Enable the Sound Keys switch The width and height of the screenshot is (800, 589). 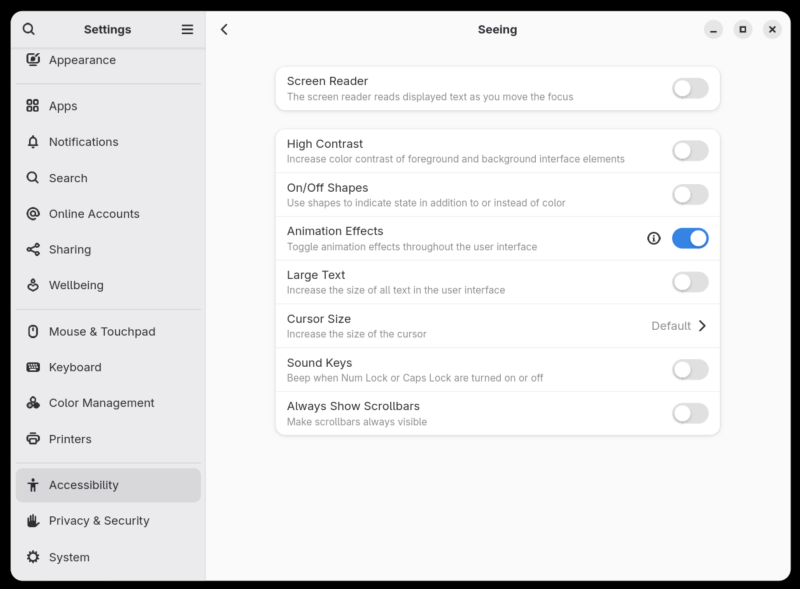click(x=690, y=370)
